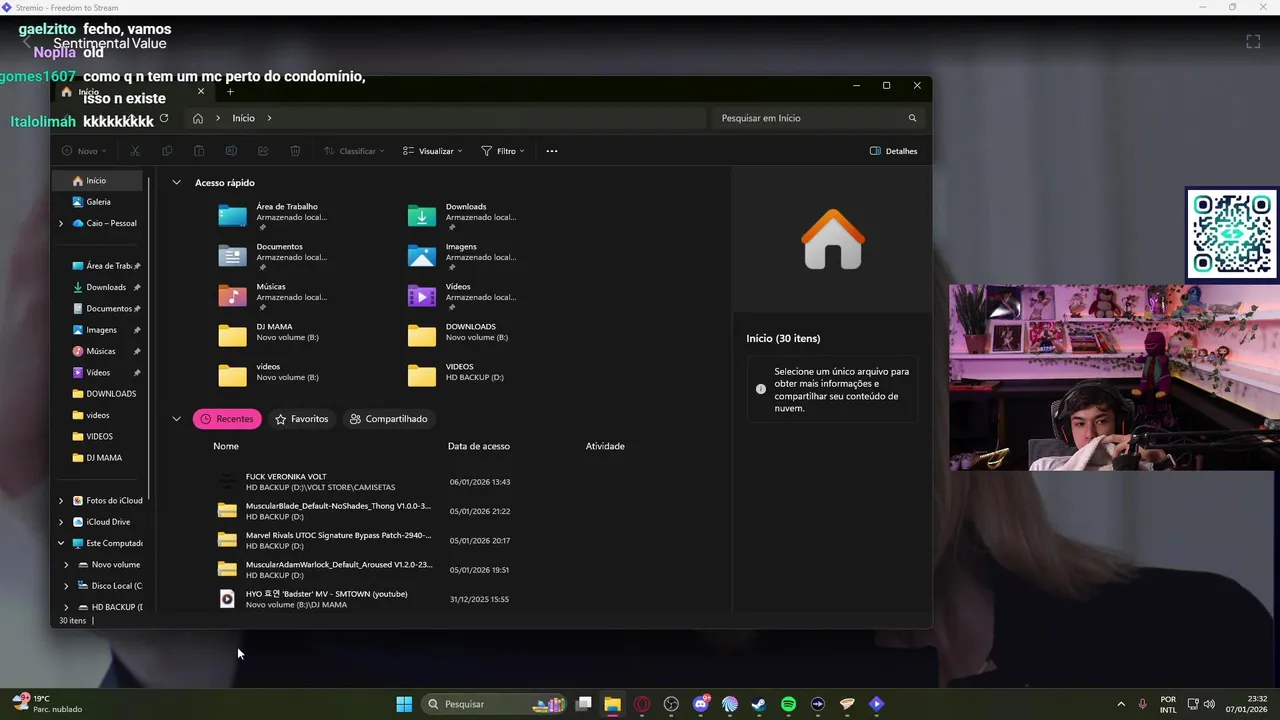Click the Rename icon in the toolbar
1280x720 pixels.
[231, 151]
